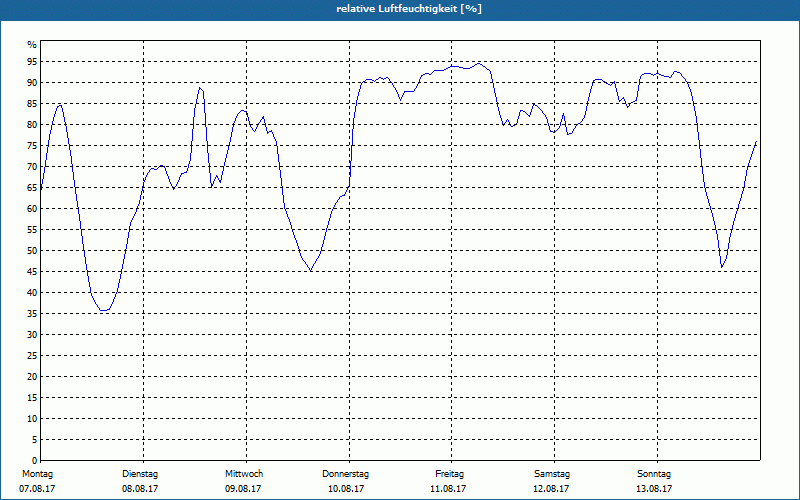
Task: Select the 'Montag' day label
Action: click(x=37, y=474)
